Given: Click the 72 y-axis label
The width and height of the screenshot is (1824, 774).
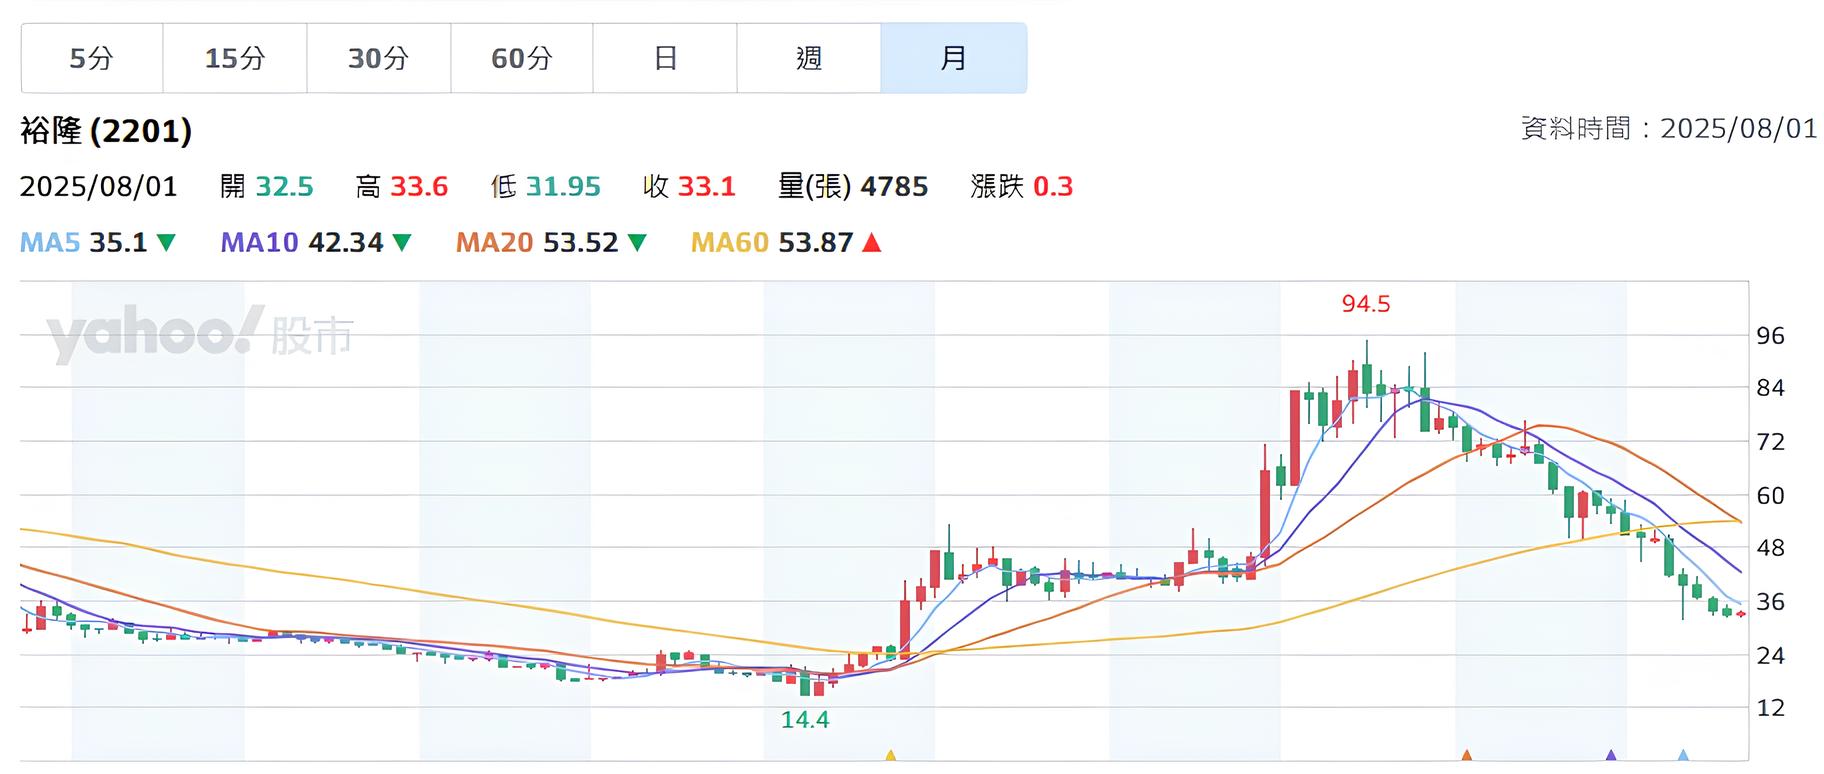Looking at the screenshot, I should click(x=1770, y=442).
